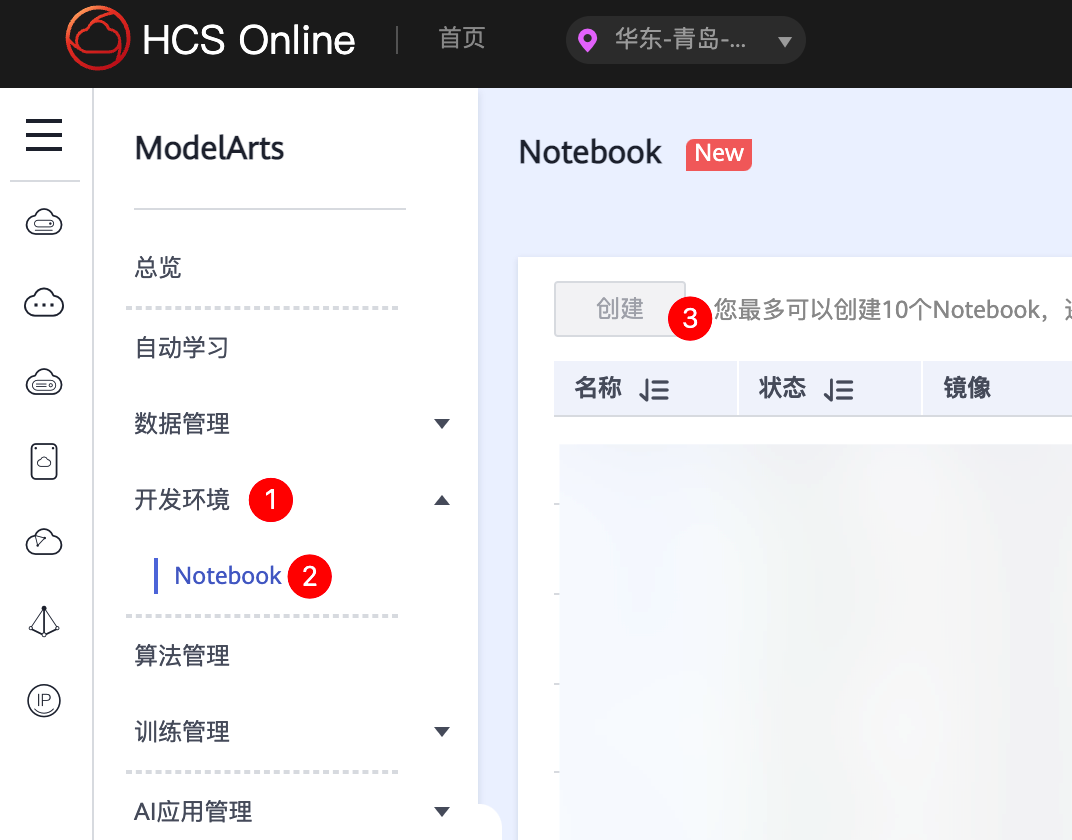The image size is (1072, 840).
Task: Select Notebook under 开发环境
Action: (x=228, y=575)
